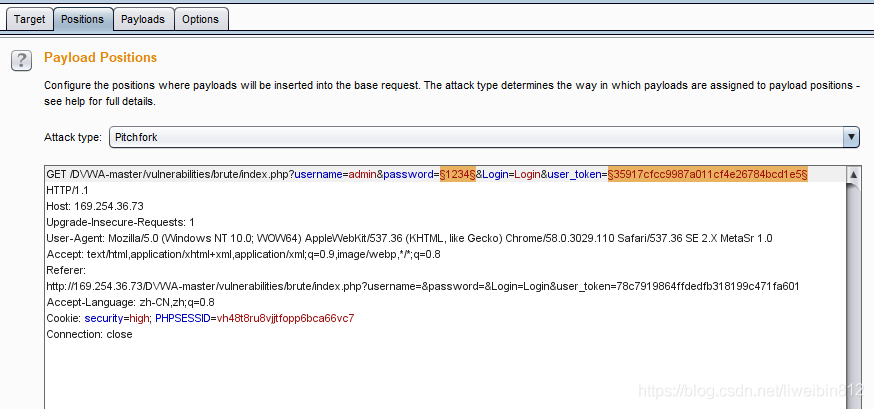Click the Referer URL line with user_token
The width and height of the screenshot is (874, 409).
click(x=423, y=286)
